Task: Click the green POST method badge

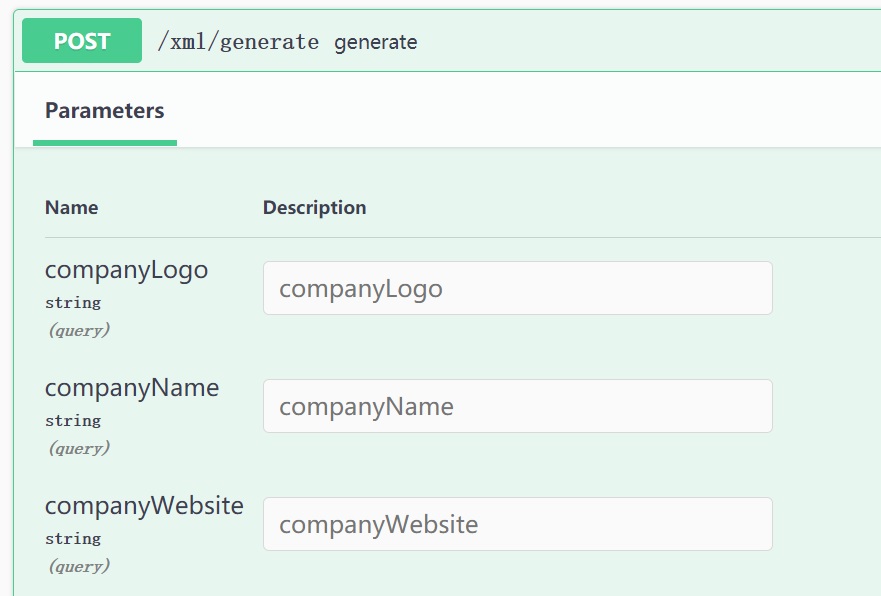Action: click(82, 41)
